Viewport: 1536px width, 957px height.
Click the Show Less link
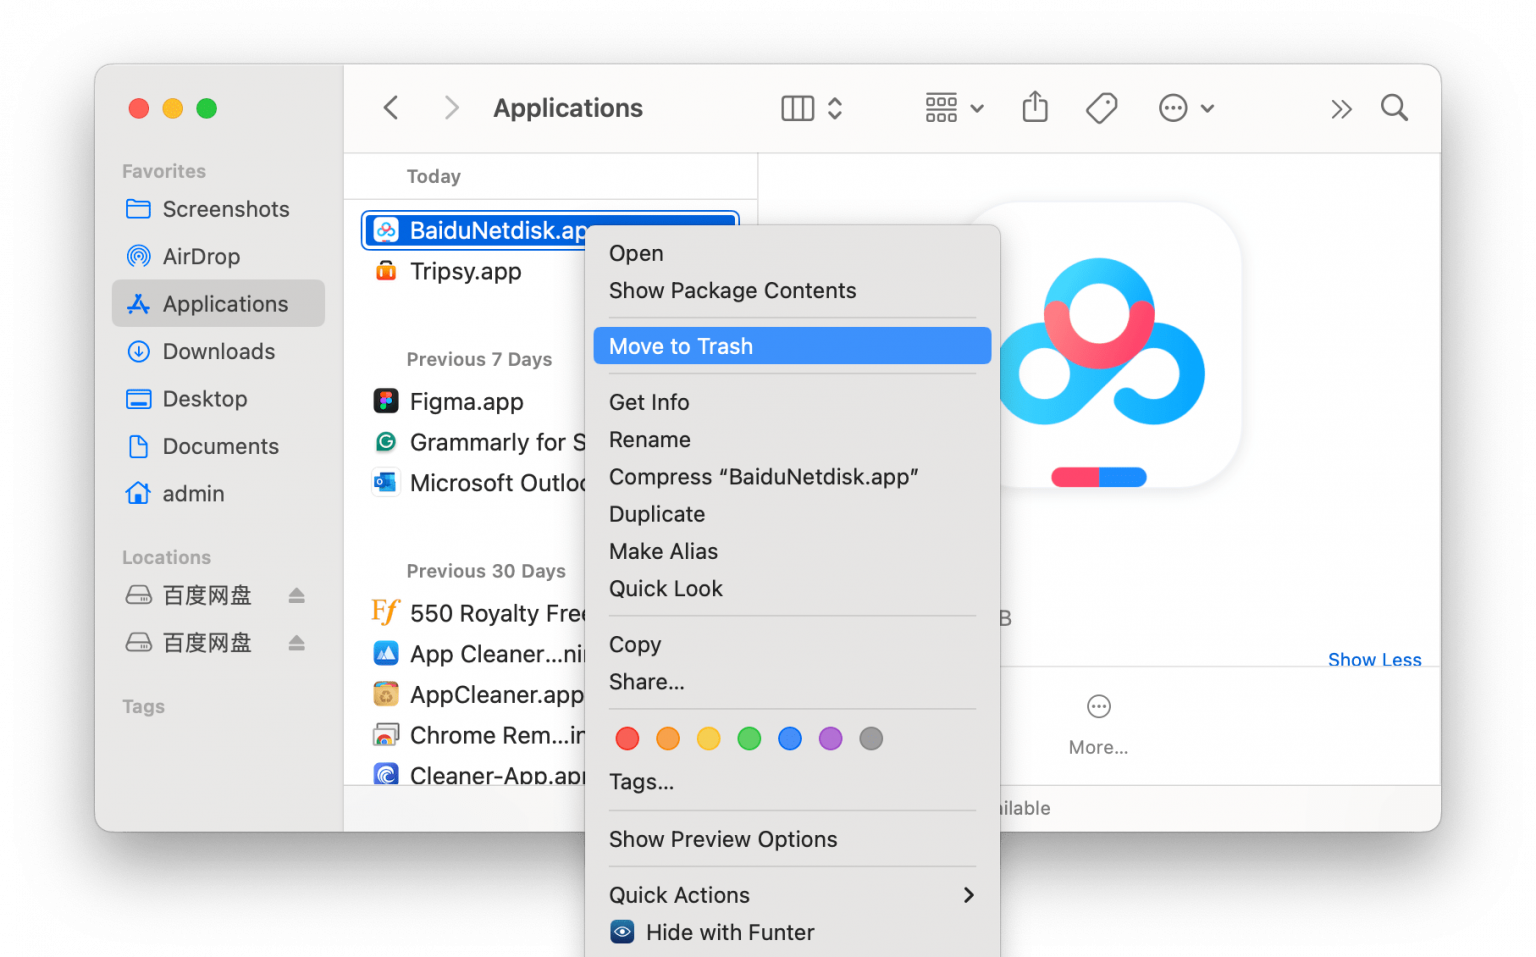(x=1374, y=660)
